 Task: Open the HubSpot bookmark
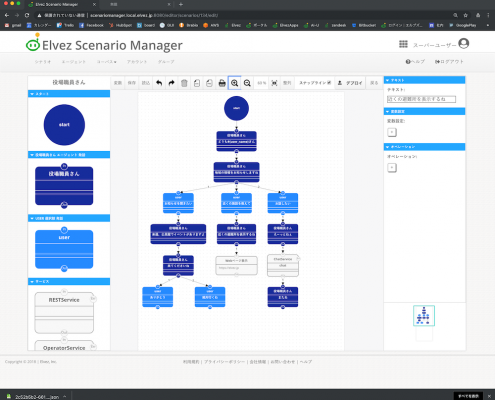(120, 25)
